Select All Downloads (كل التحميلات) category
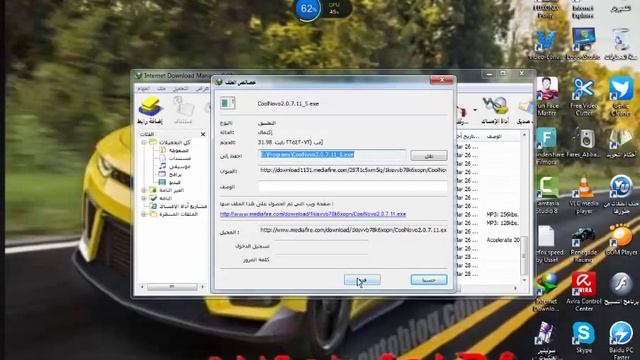This screenshot has width=640, height=360. click(174, 142)
